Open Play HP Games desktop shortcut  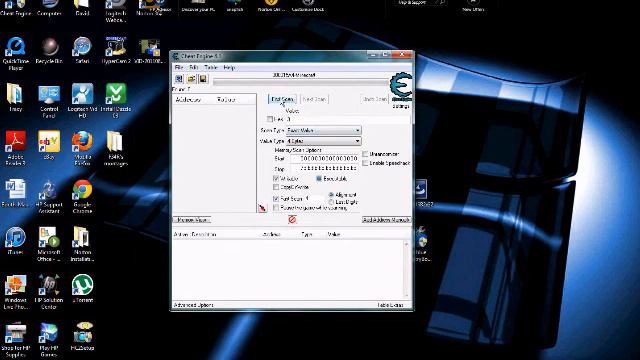point(49,340)
